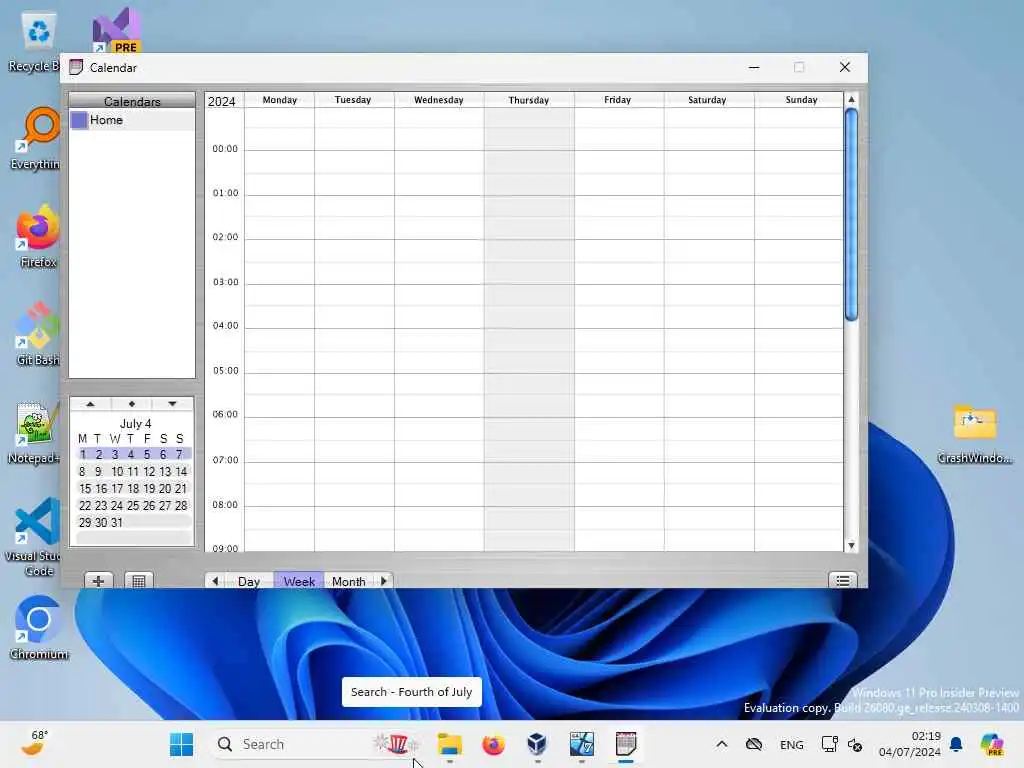Viewport: 1024px width, 768px height.
Task: Open the CrashWindo... desktop folder
Action: (x=974, y=434)
